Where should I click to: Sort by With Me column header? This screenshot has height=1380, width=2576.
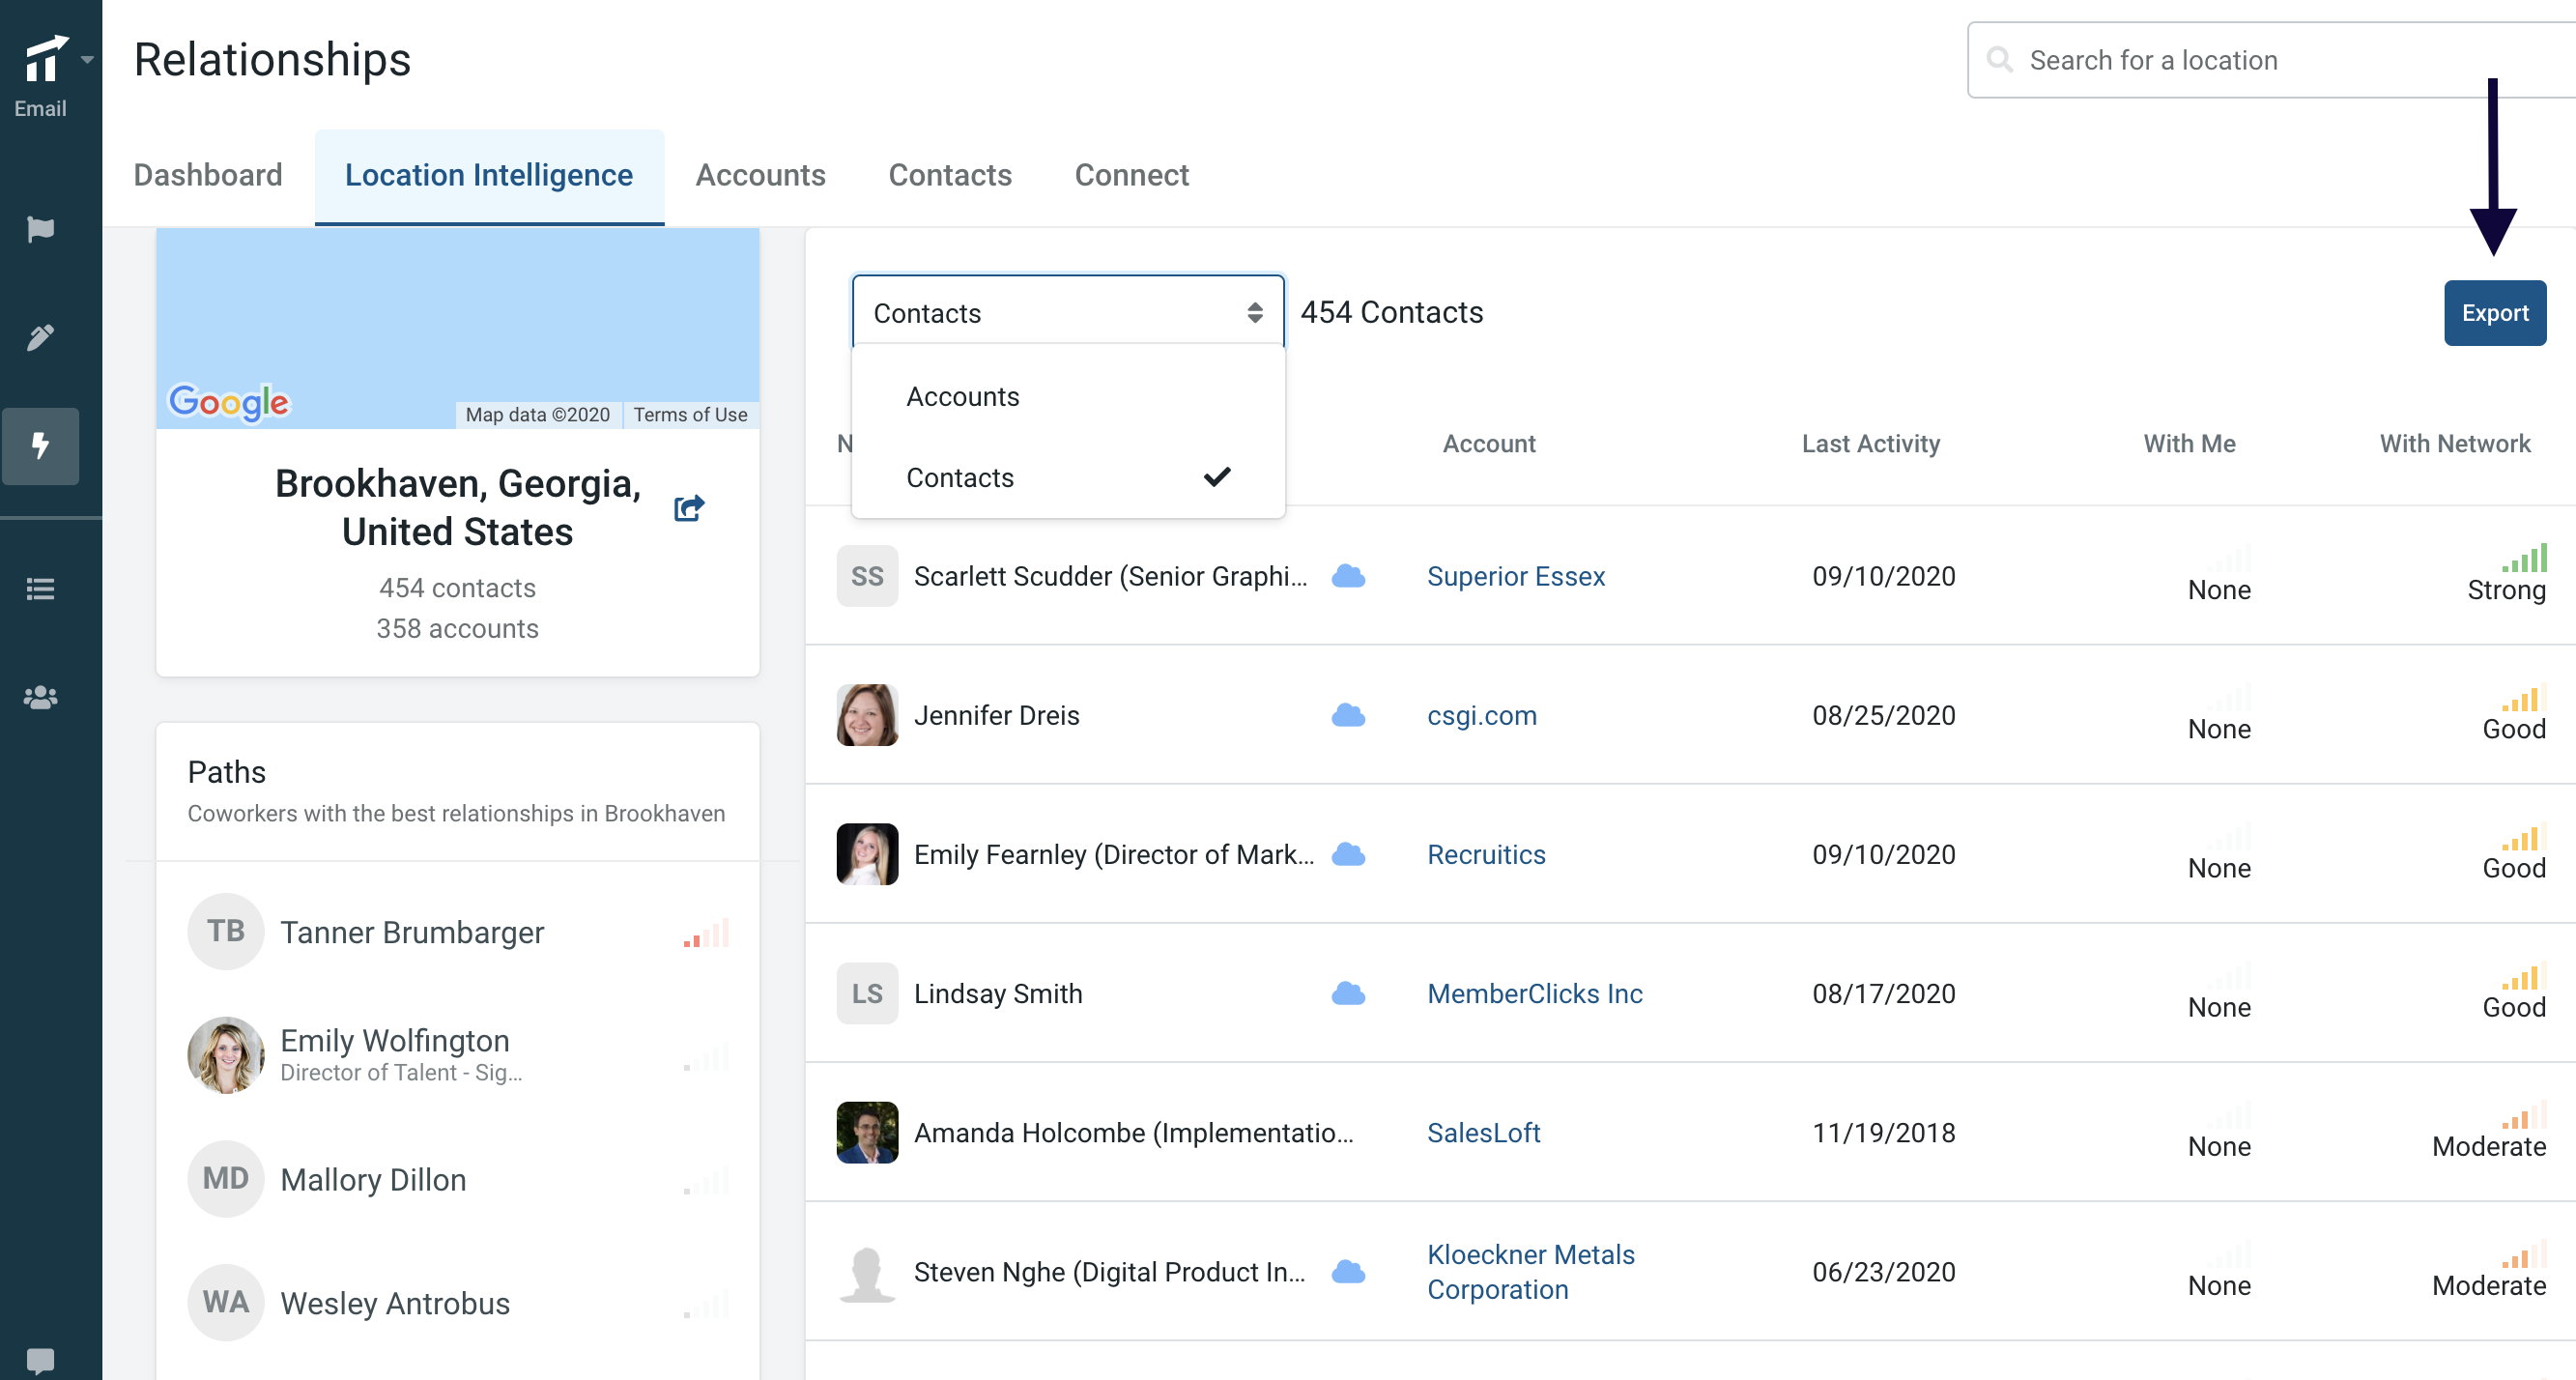2189,443
